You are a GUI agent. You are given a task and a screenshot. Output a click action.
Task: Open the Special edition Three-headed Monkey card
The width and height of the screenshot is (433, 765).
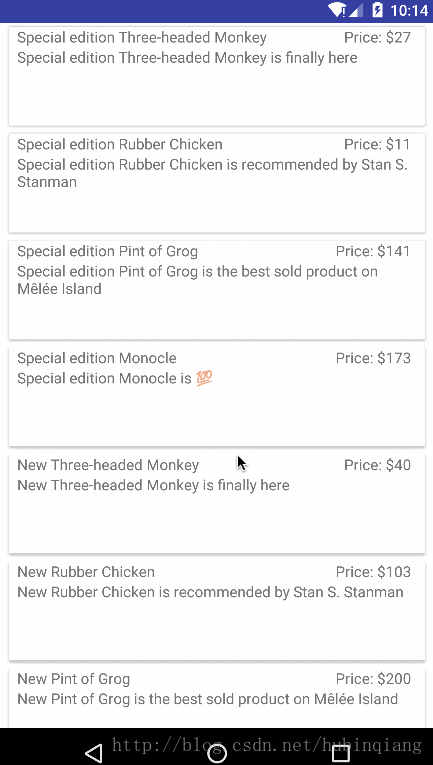tap(217, 76)
